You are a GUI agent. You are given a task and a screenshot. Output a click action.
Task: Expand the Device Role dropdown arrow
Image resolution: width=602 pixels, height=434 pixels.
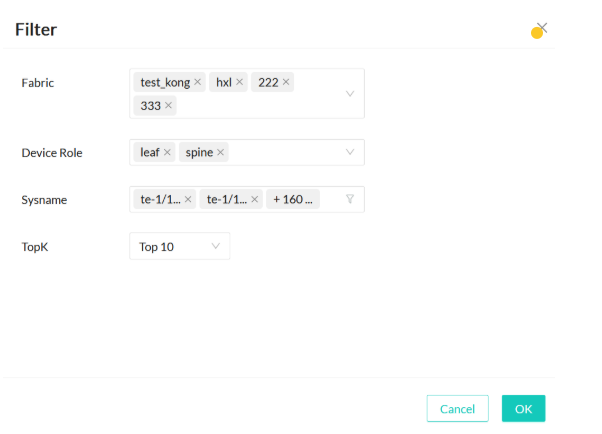(x=350, y=152)
